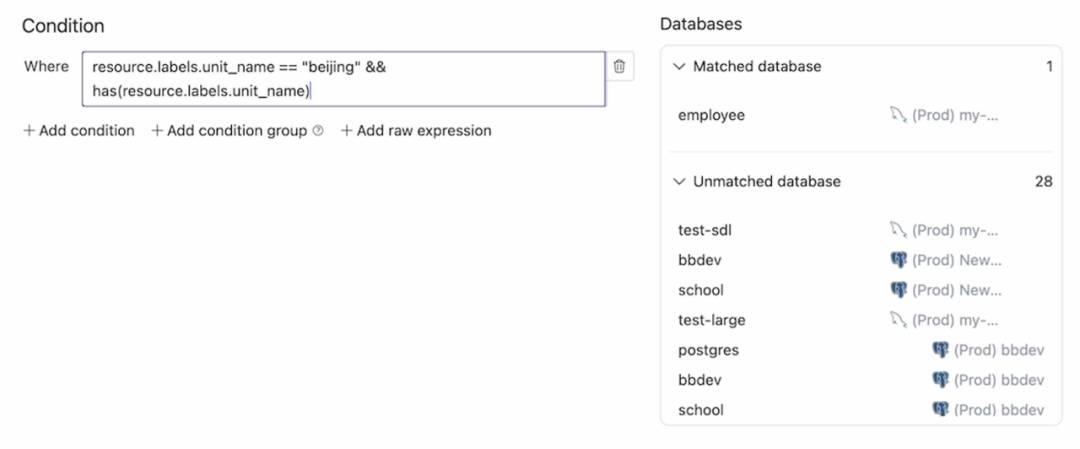The width and height of the screenshot is (1080, 449).
Task: Click the unmatched database count 28
Action: coord(1043,182)
